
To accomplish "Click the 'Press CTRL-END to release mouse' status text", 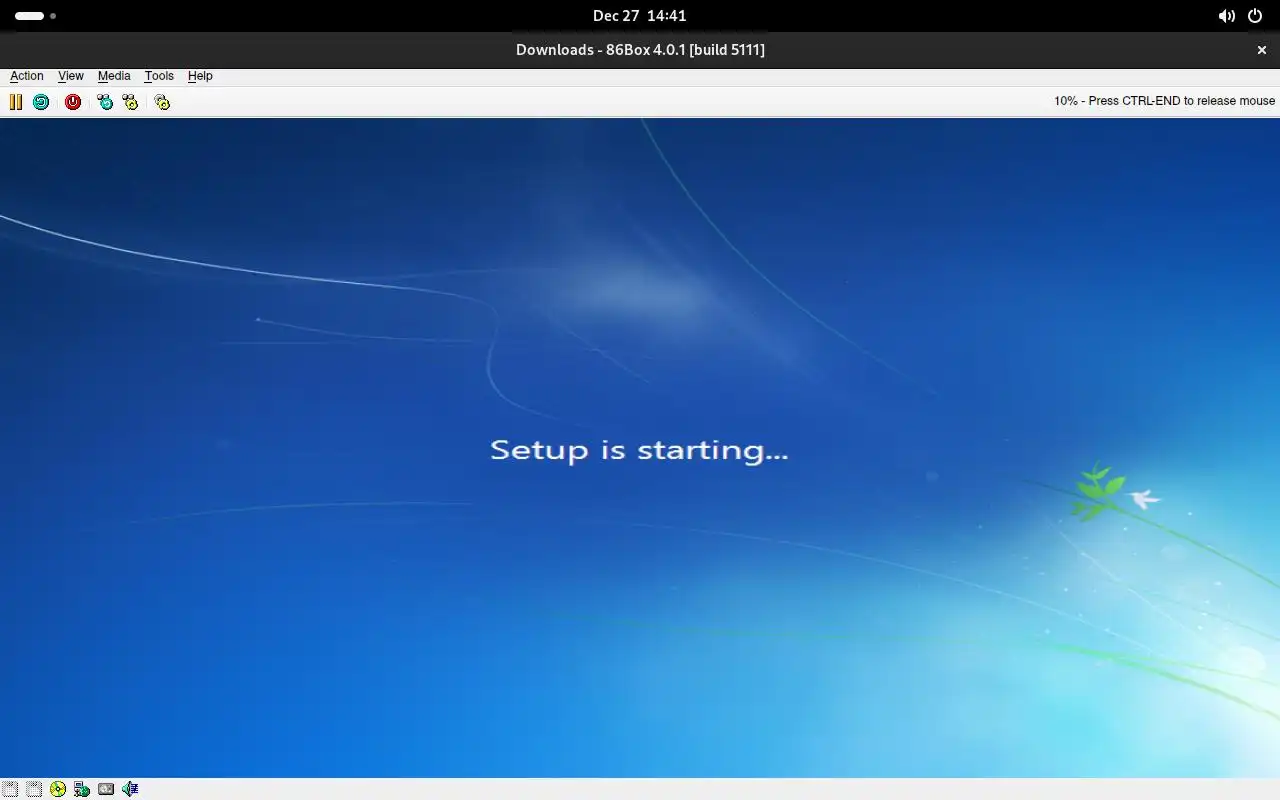I will click(1182, 101).
